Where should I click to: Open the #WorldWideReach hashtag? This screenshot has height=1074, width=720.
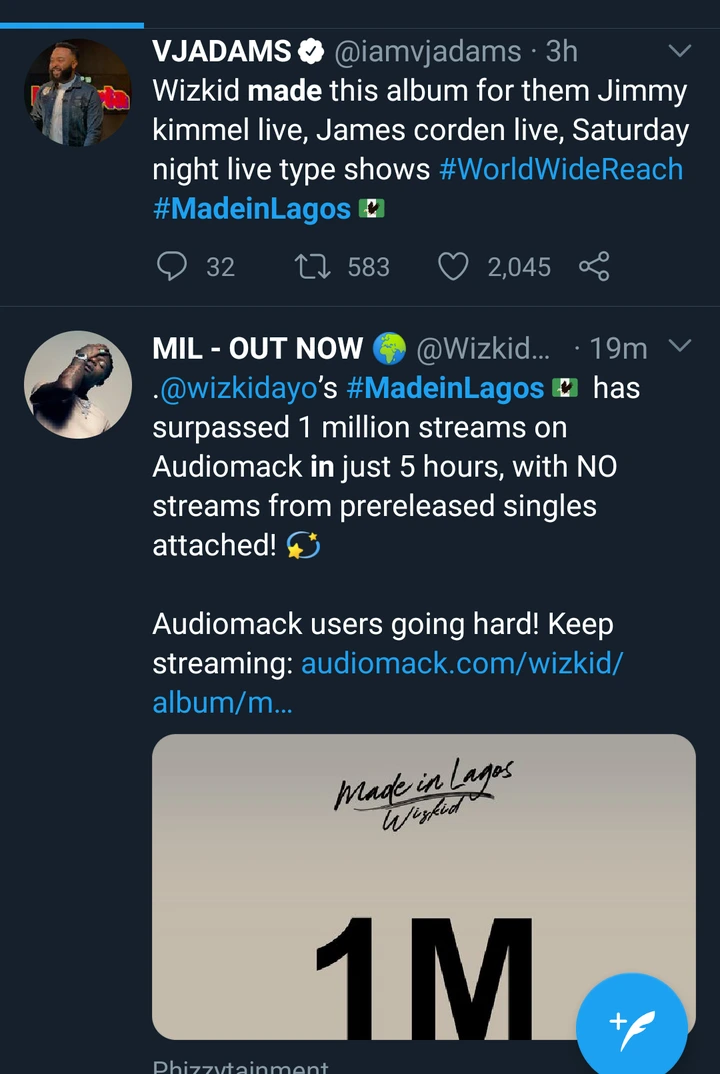[x=561, y=168]
